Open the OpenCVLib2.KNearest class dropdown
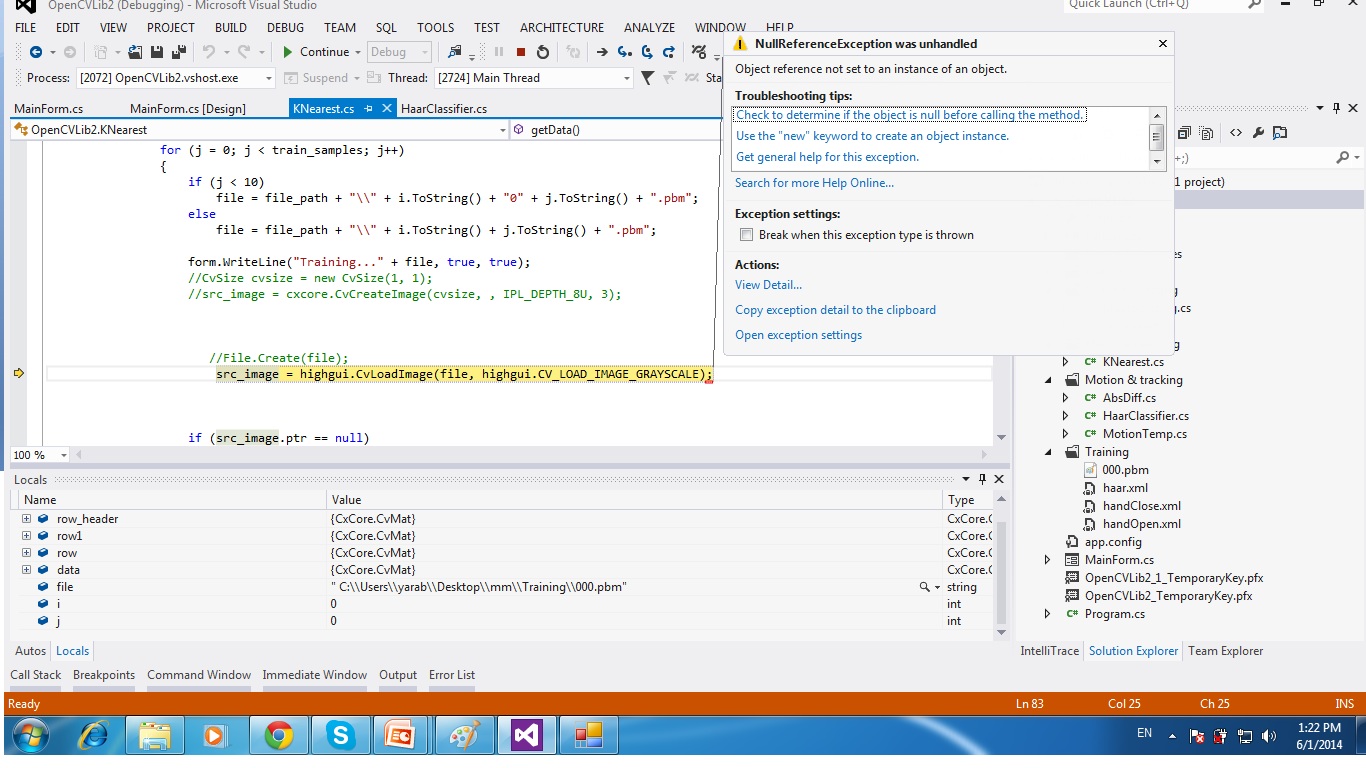This screenshot has height=768, width=1366. (x=502, y=130)
